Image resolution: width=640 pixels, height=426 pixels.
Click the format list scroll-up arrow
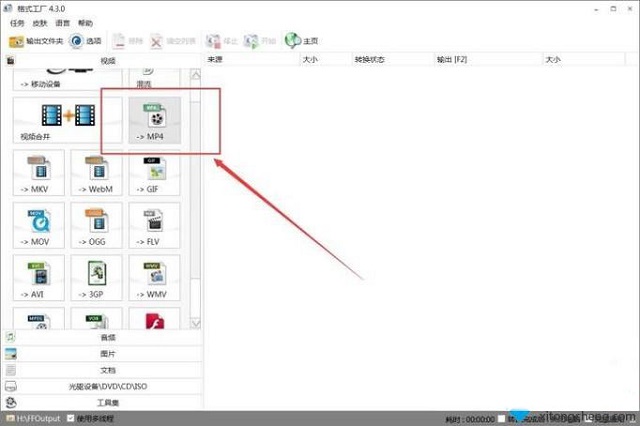[x=196, y=75]
